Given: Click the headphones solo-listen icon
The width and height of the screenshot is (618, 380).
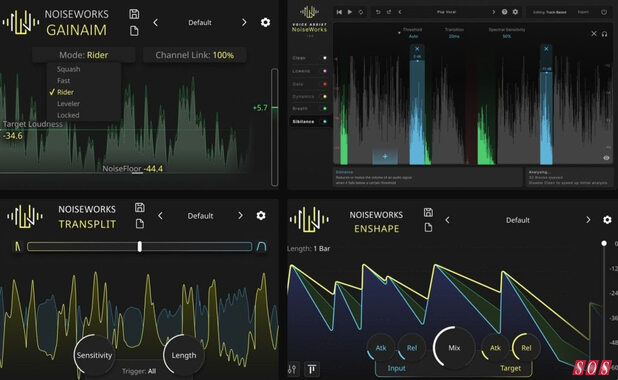Looking at the screenshot, I should pyautogui.click(x=604, y=34).
